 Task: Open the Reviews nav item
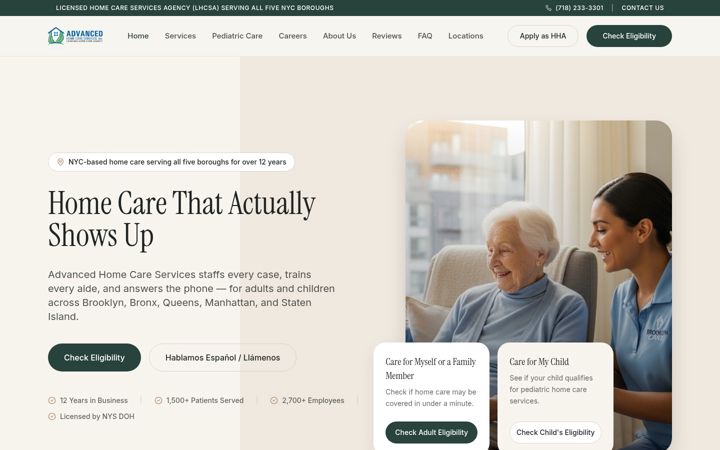coord(387,36)
